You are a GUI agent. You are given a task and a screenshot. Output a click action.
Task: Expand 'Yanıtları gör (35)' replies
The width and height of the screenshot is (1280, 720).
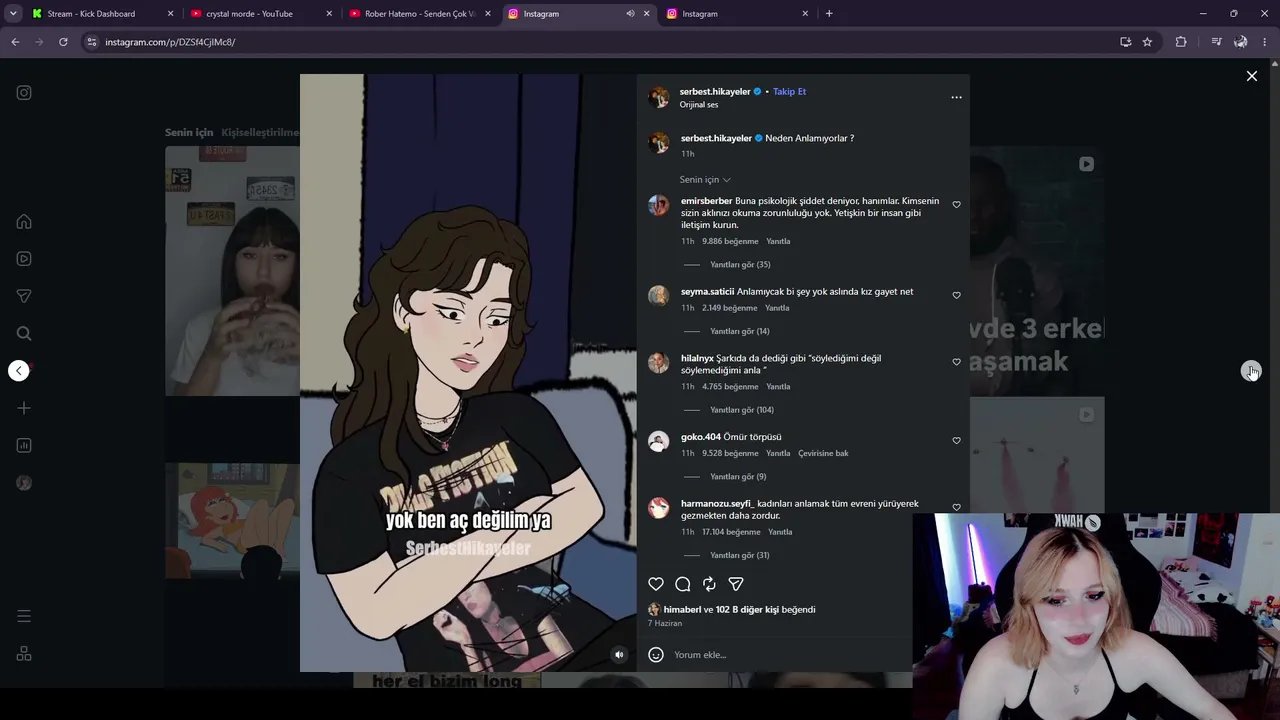[x=740, y=265]
